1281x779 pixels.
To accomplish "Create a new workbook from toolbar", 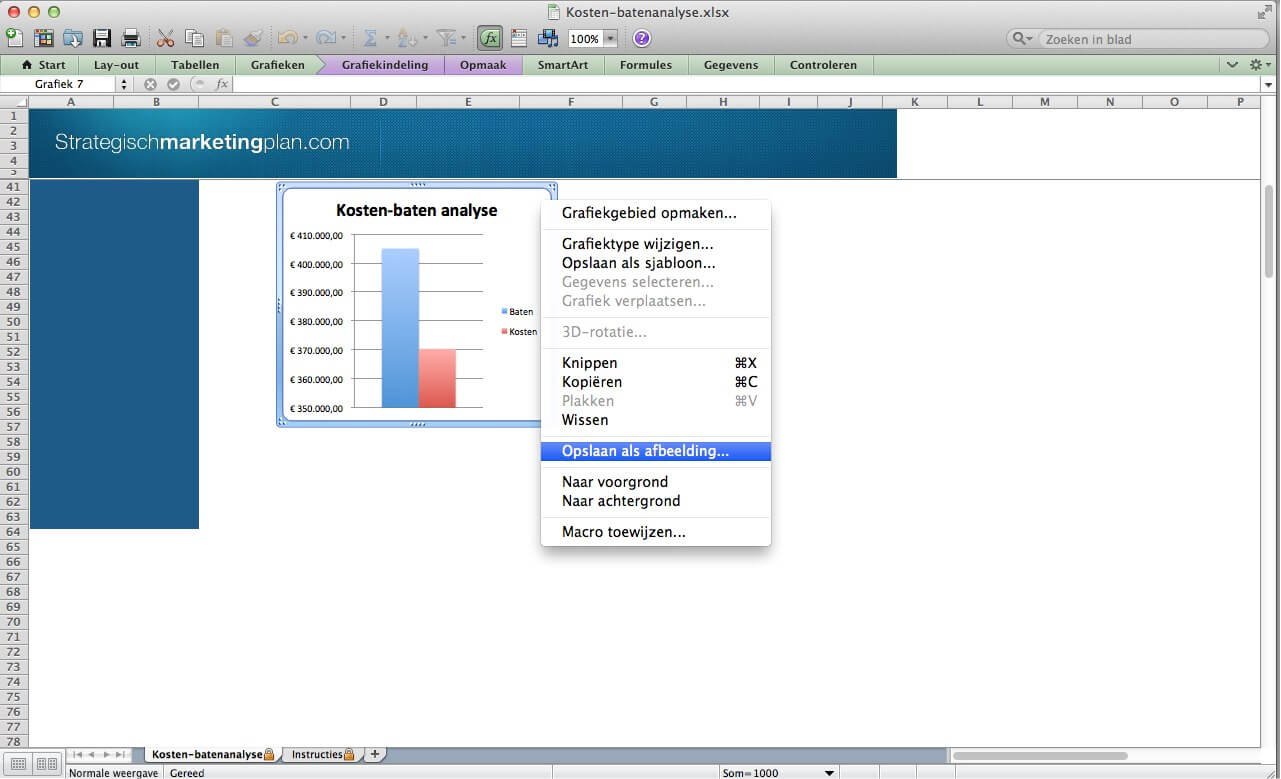I will 14,38.
